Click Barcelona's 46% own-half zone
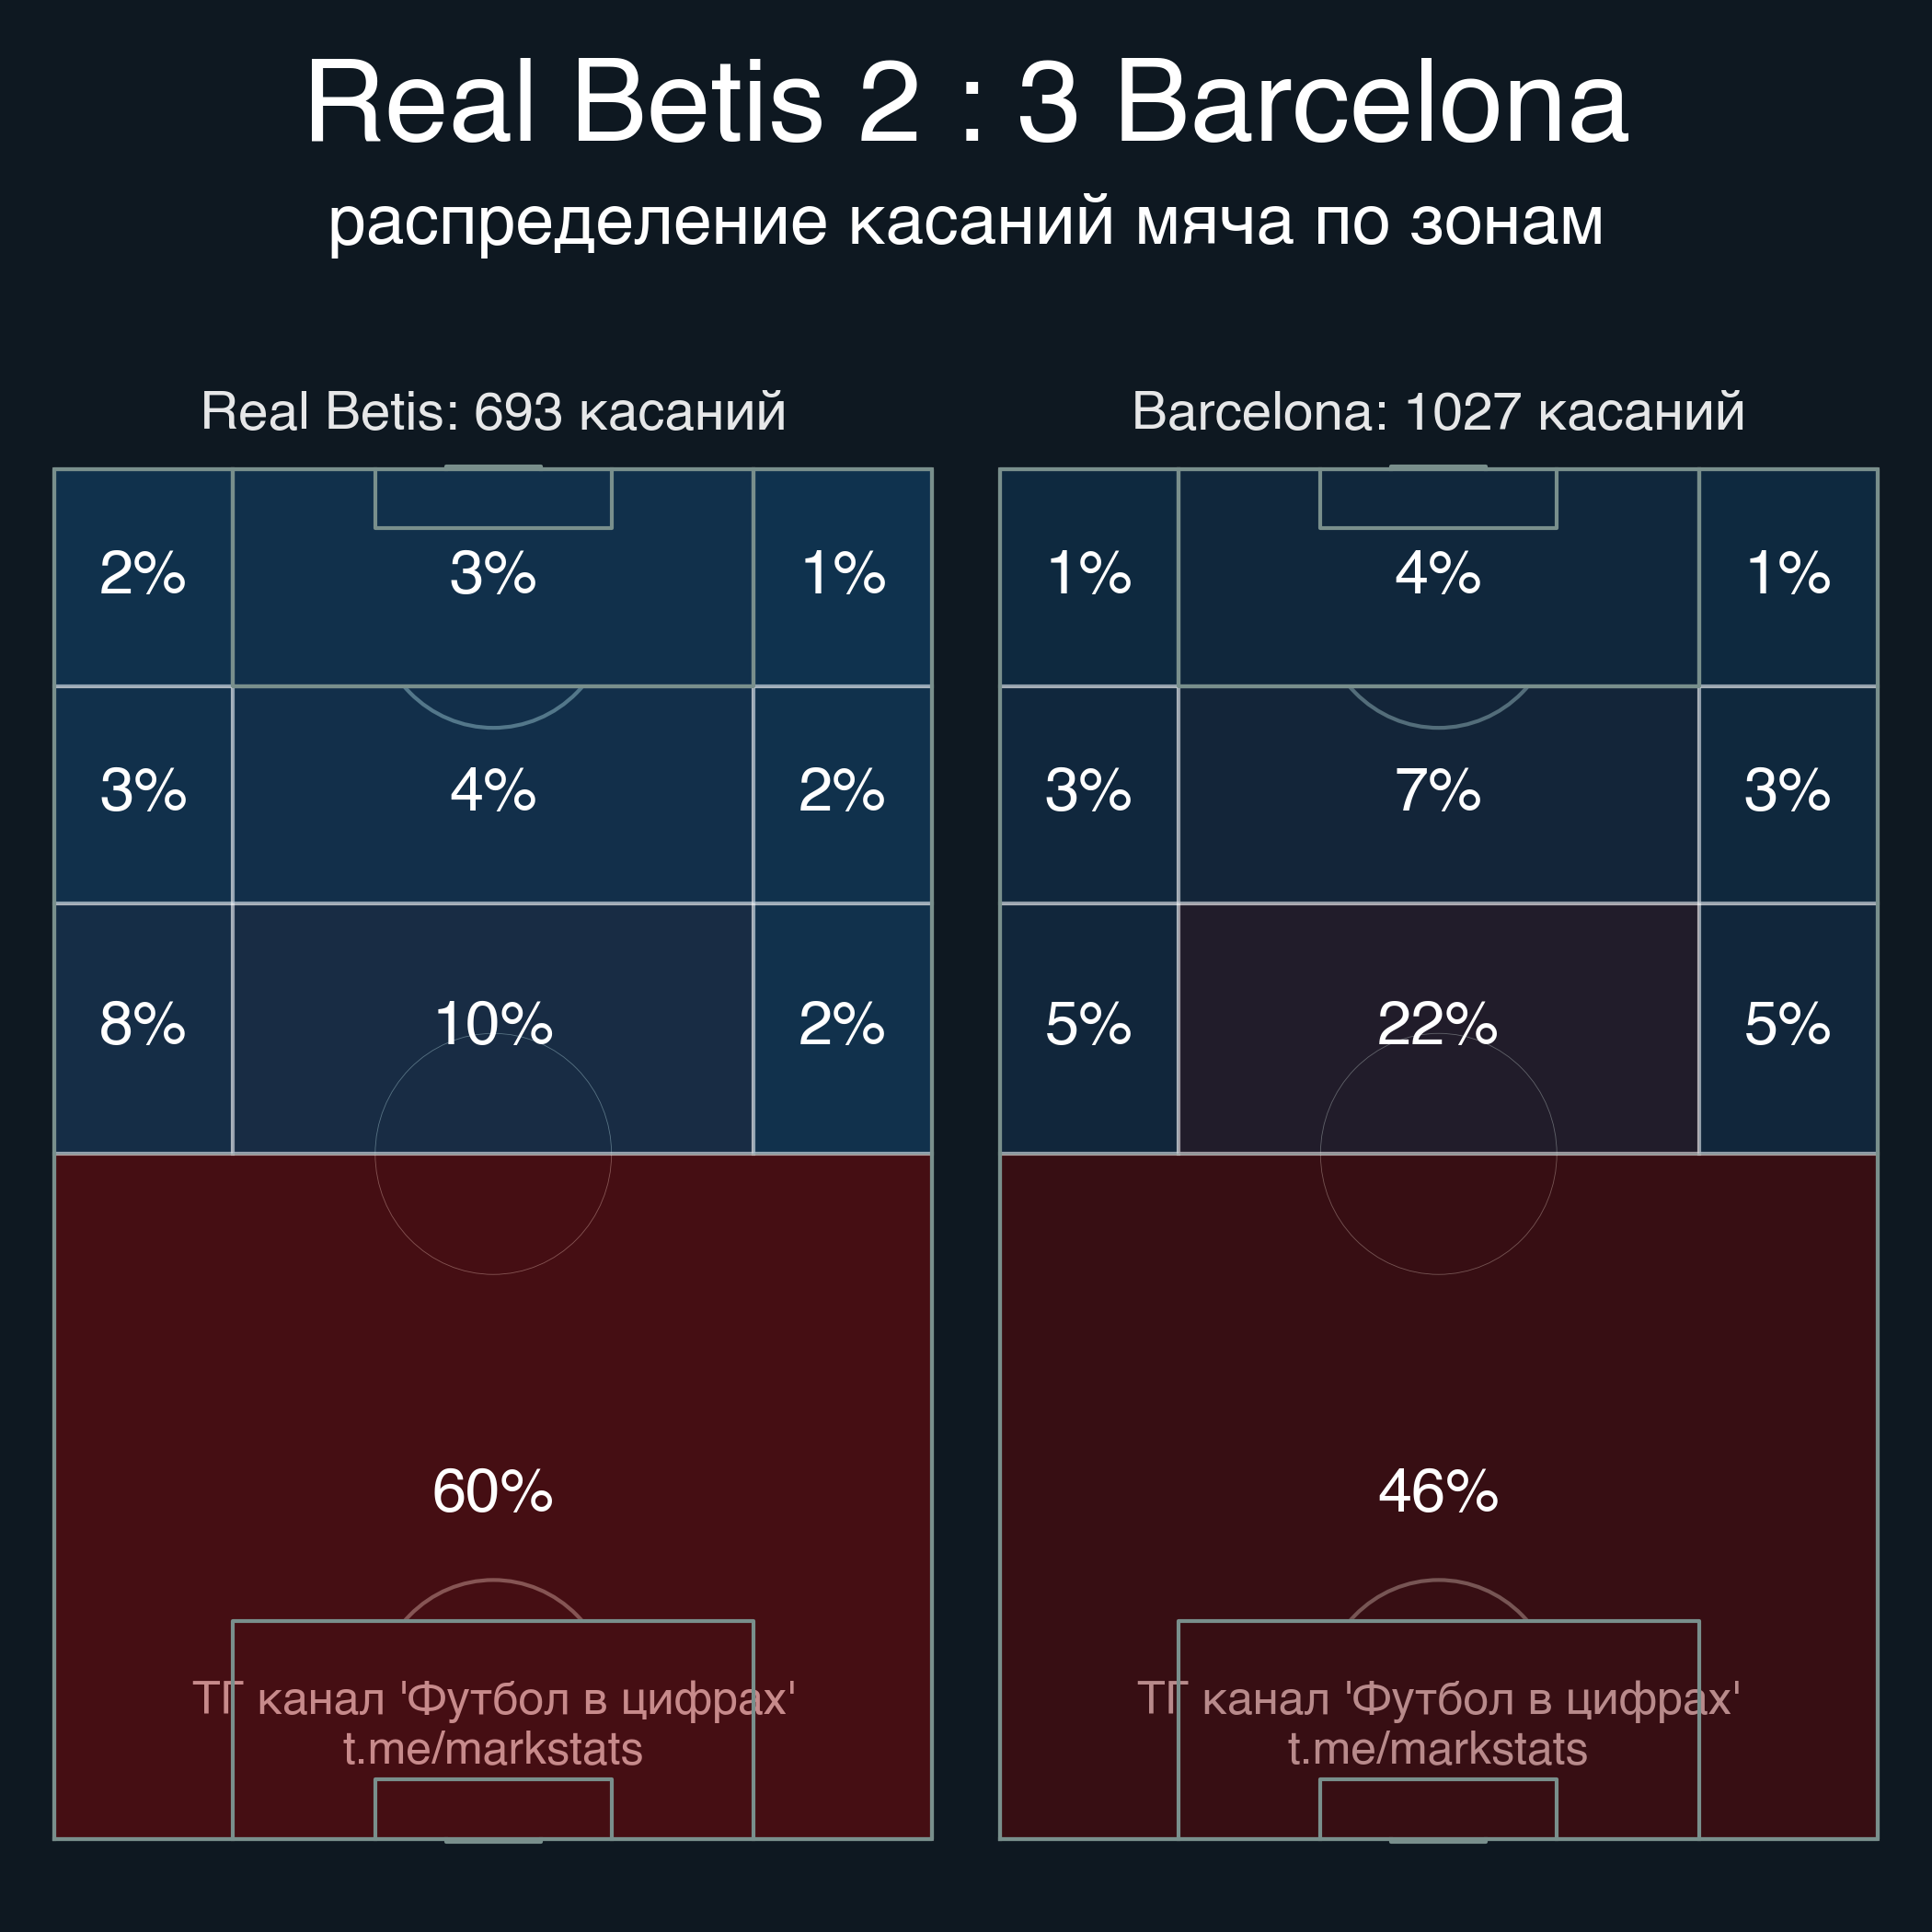Screen dimensions: 1932x1932 coord(1438,1492)
